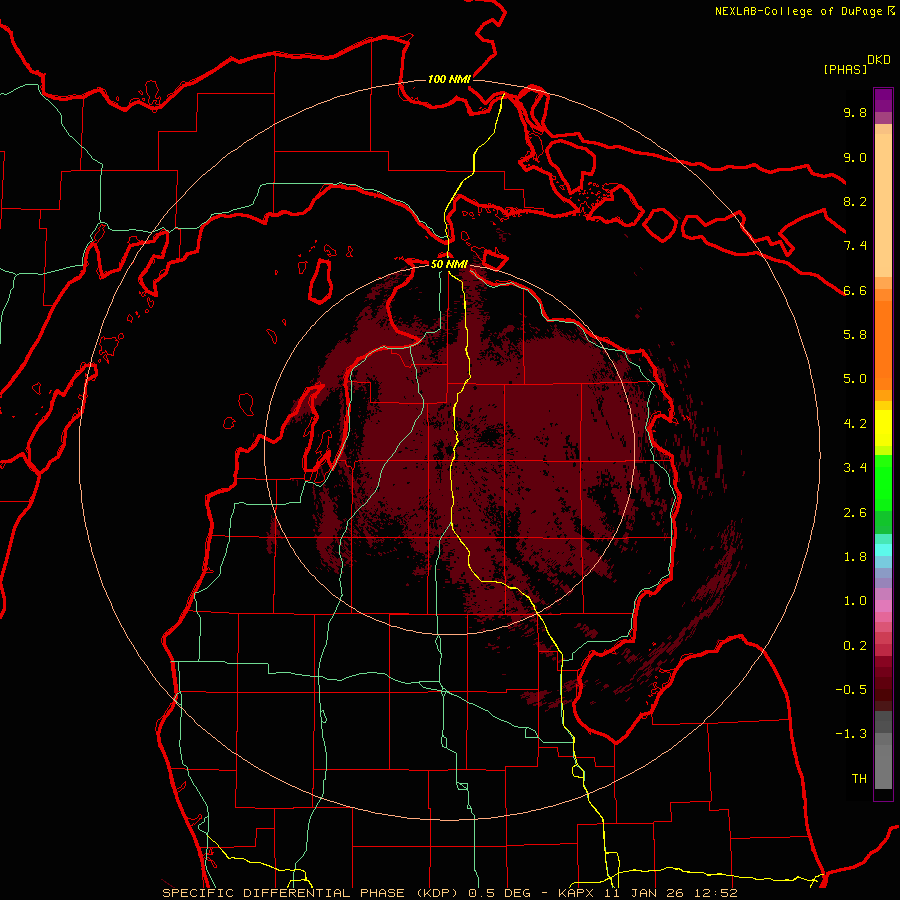
Task: Click the 3.4 legend value
Action: click(855, 468)
